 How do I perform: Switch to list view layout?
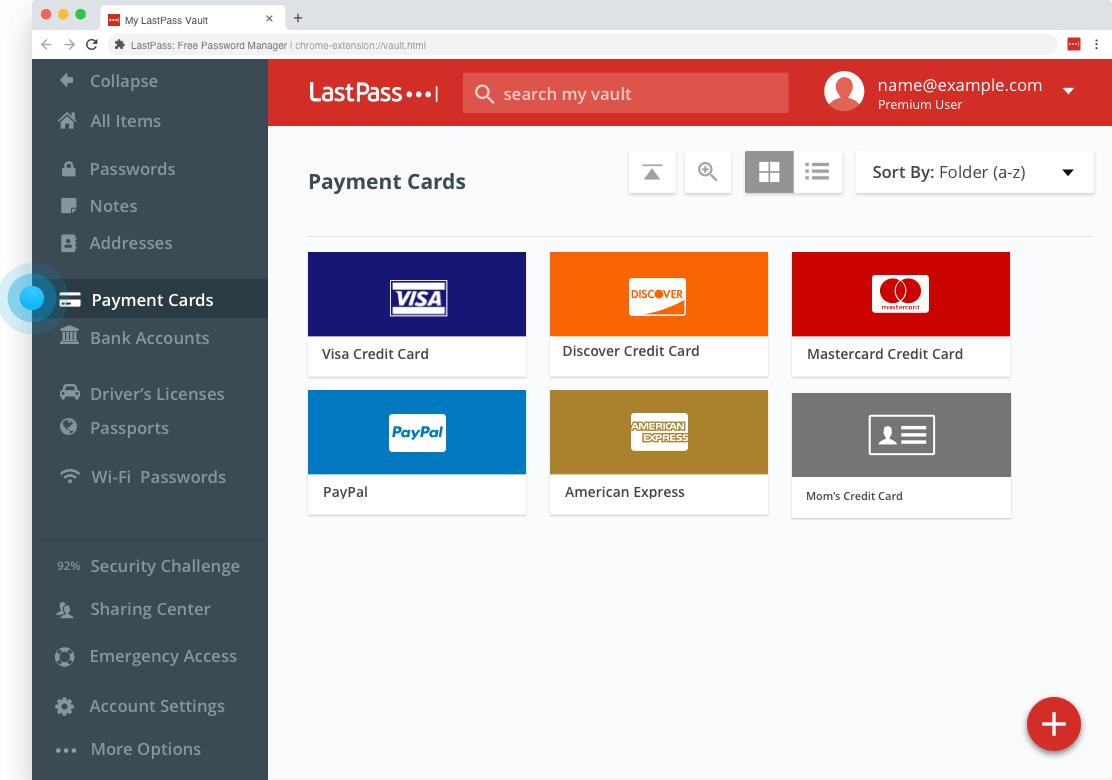coord(818,172)
